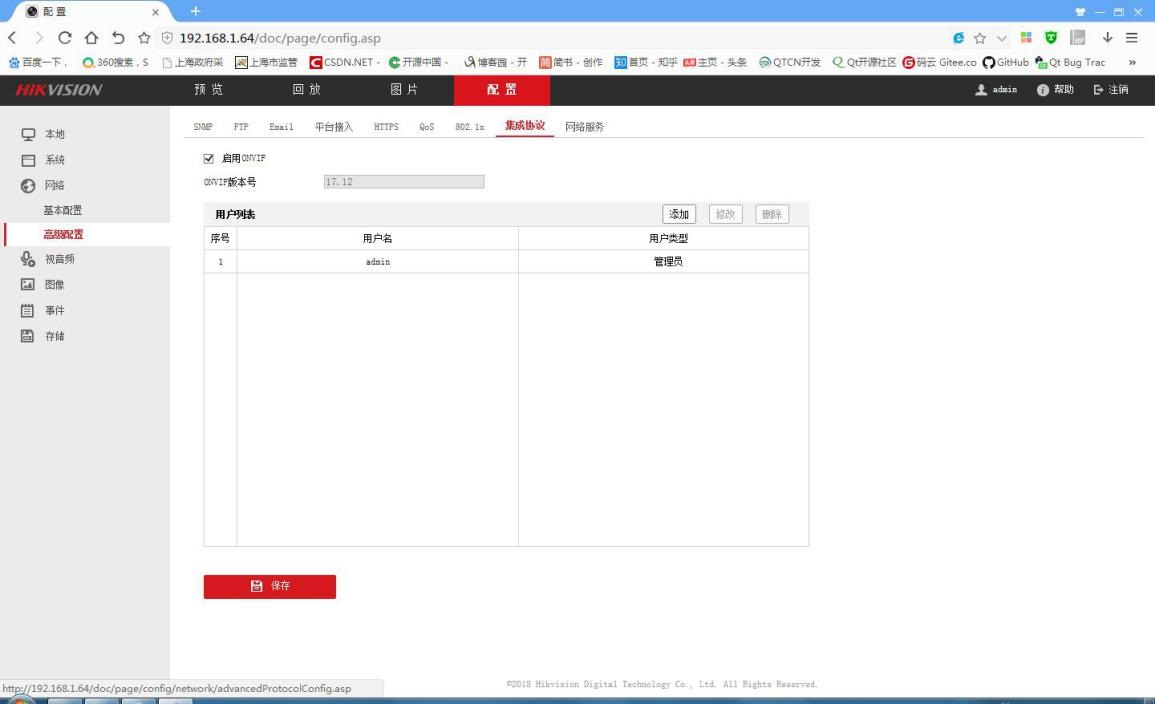
Task: Open the 网络服务 tab
Action: coord(584,127)
